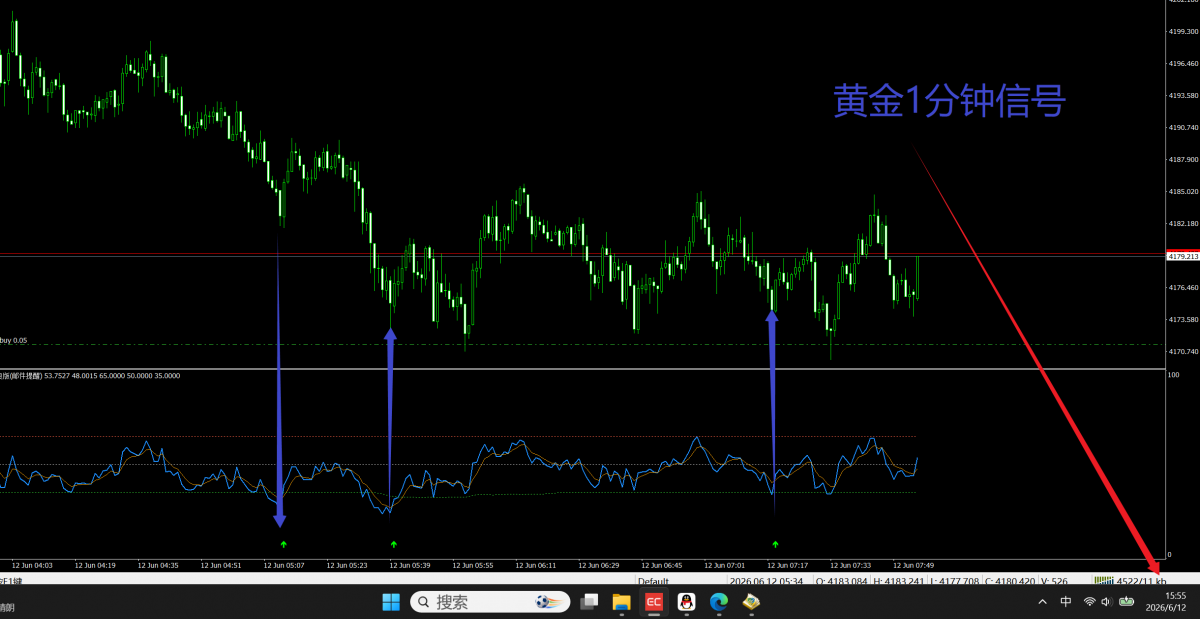Click the open price O: 4183.084
1200x619 pixels.
point(842,581)
